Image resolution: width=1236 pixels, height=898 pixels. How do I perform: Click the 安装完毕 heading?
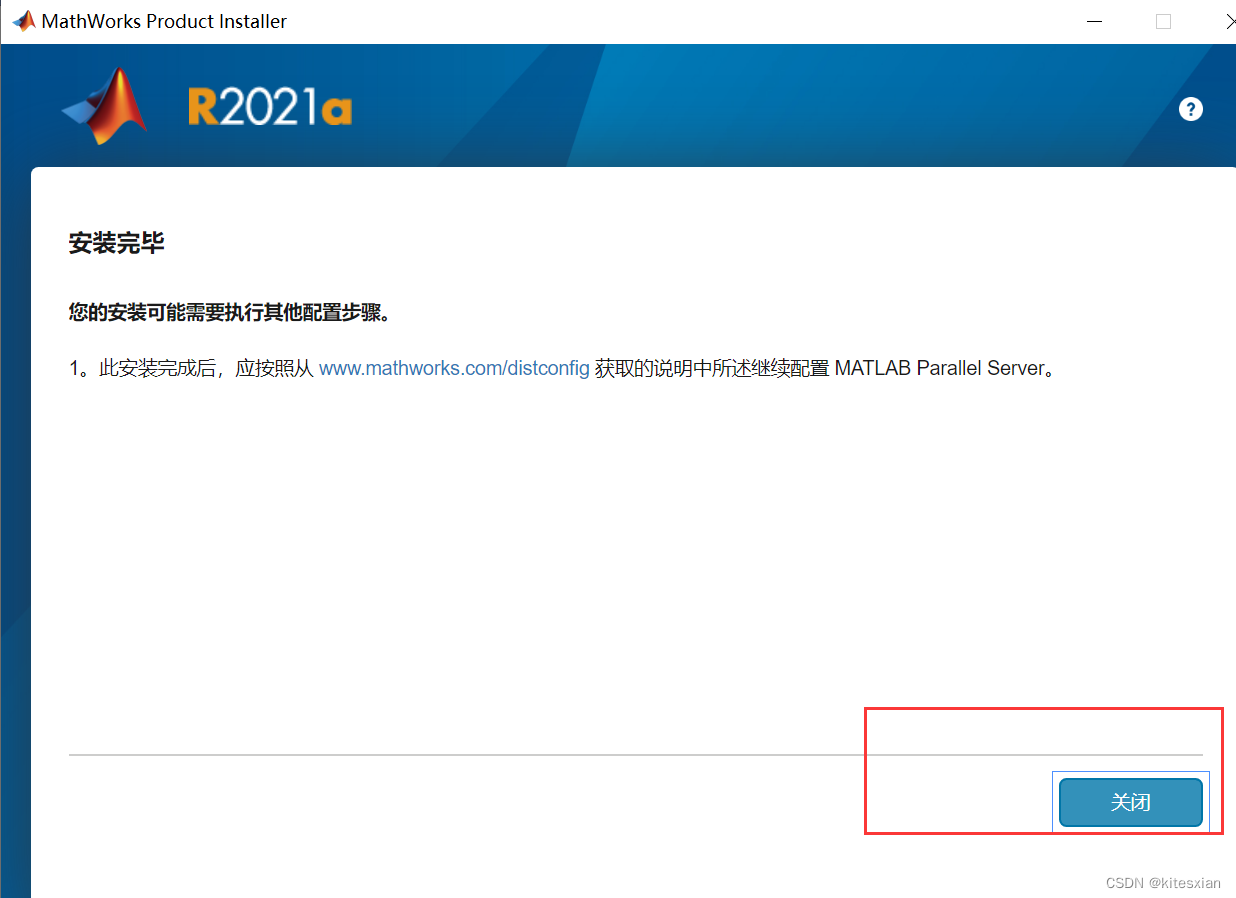tap(116, 243)
